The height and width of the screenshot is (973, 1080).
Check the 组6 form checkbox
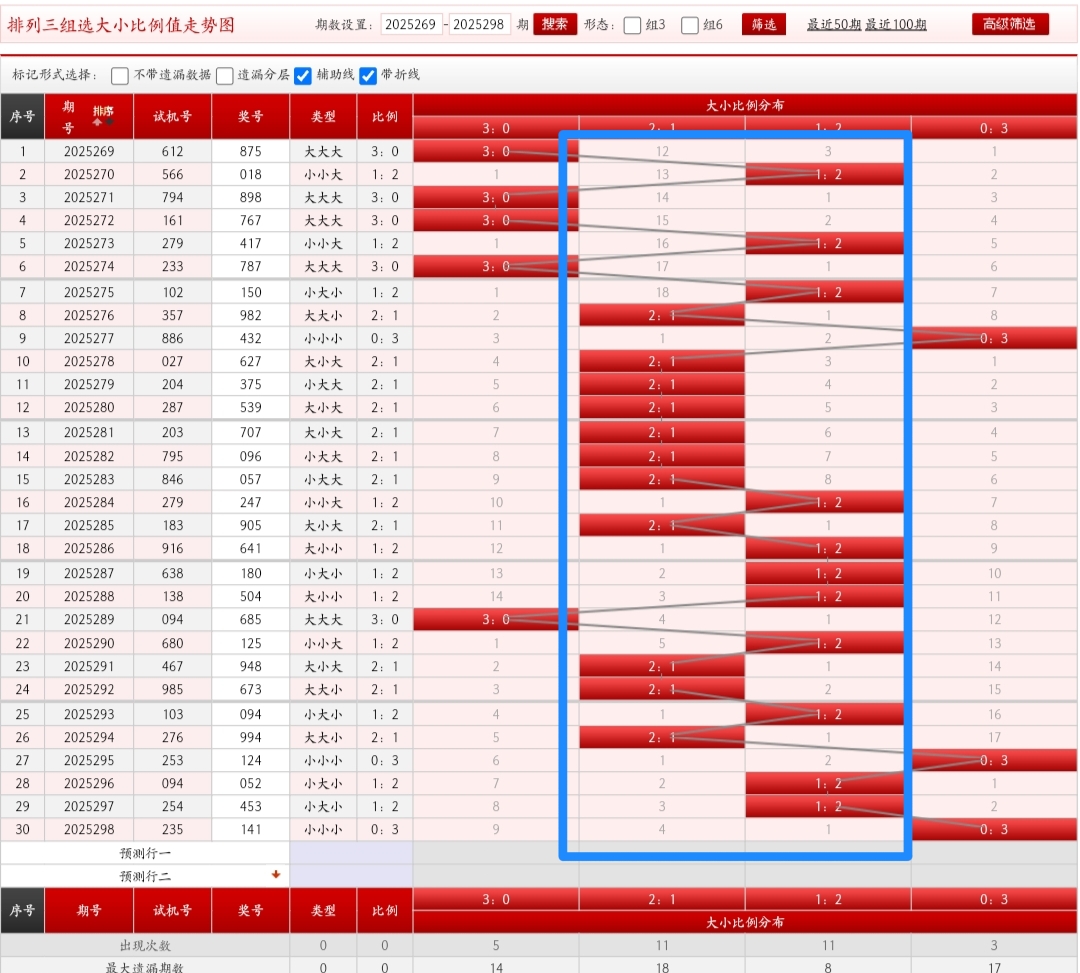coord(690,25)
